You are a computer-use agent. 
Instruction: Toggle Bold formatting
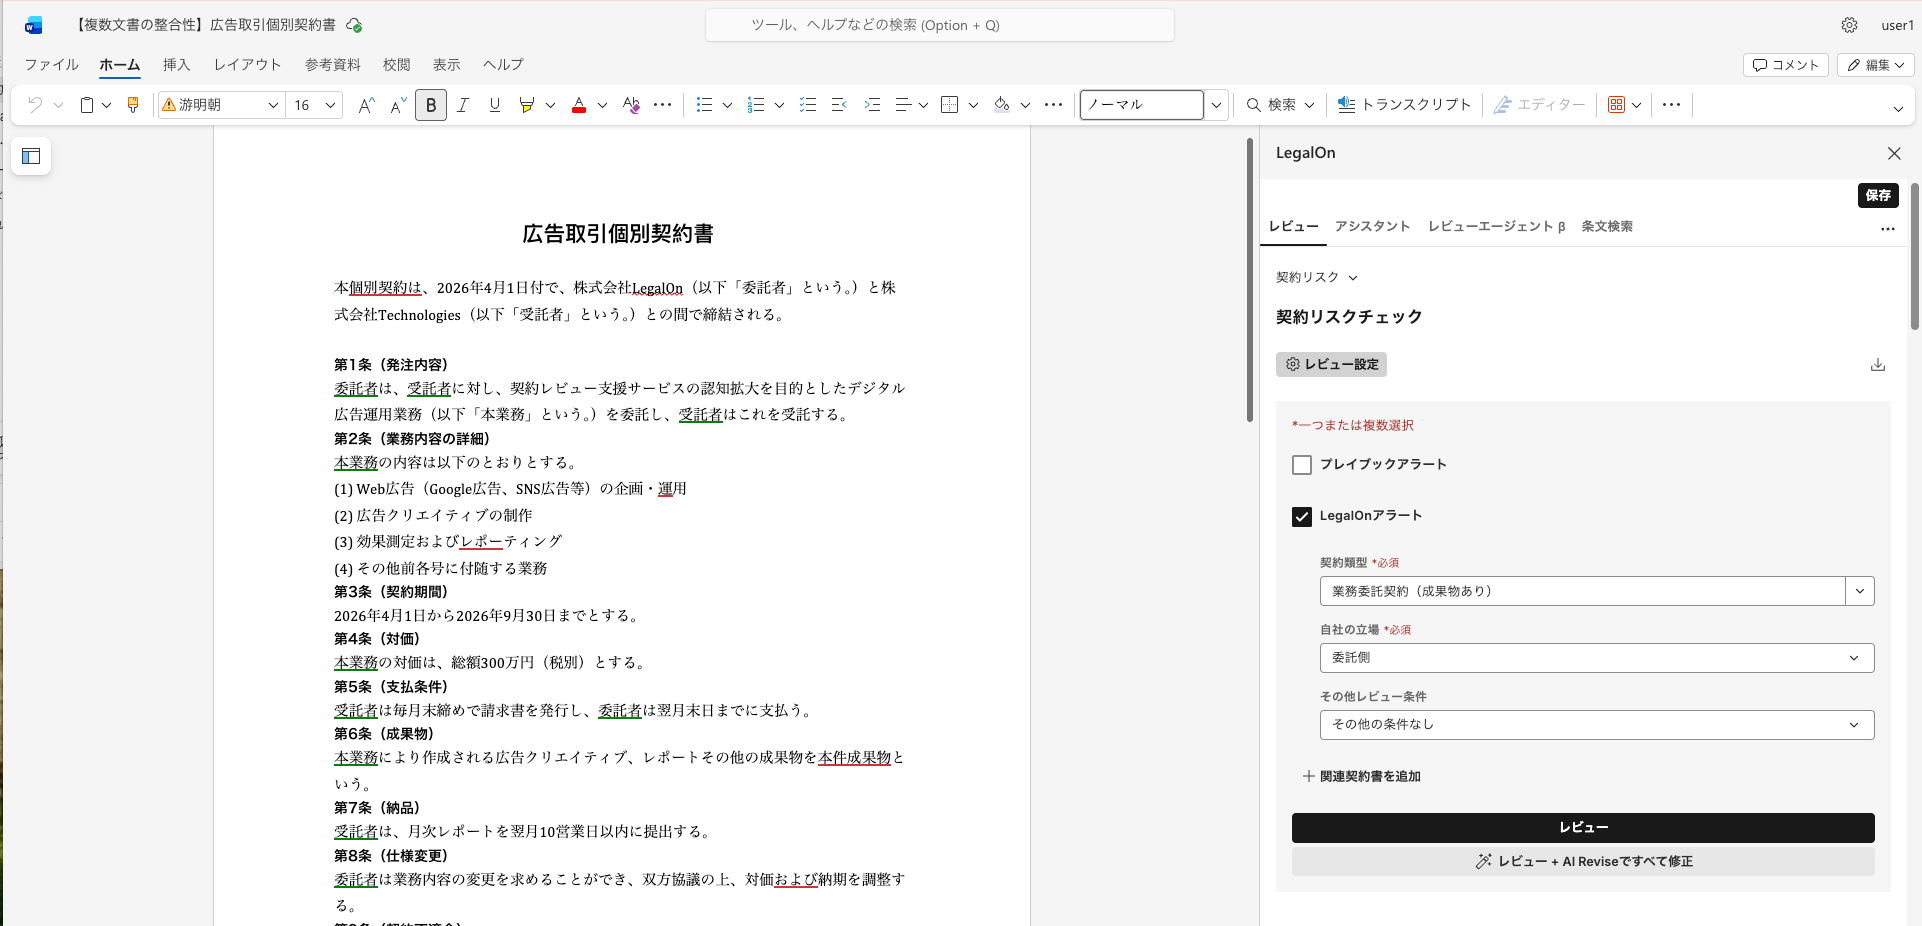(x=431, y=105)
